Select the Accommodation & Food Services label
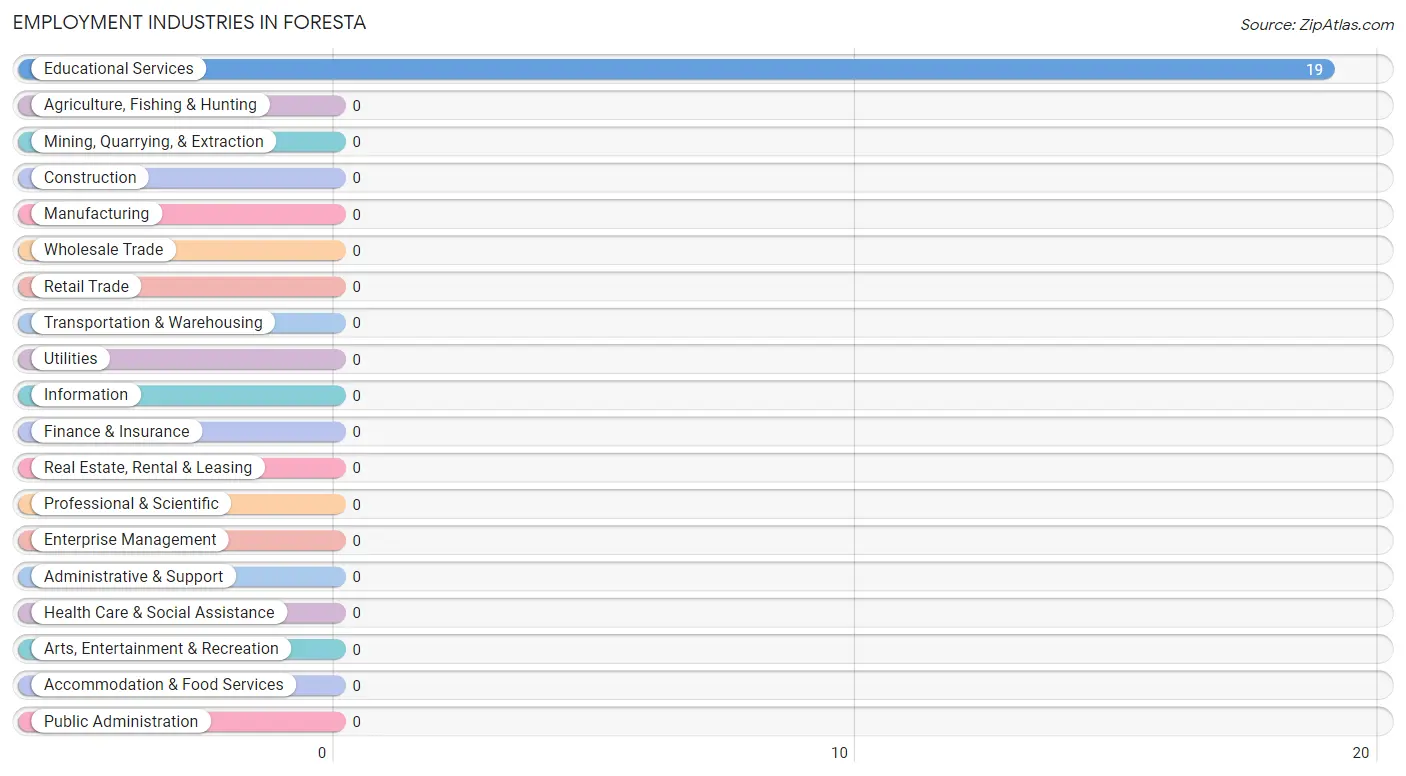The image size is (1406, 776). (x=163, y=685)
